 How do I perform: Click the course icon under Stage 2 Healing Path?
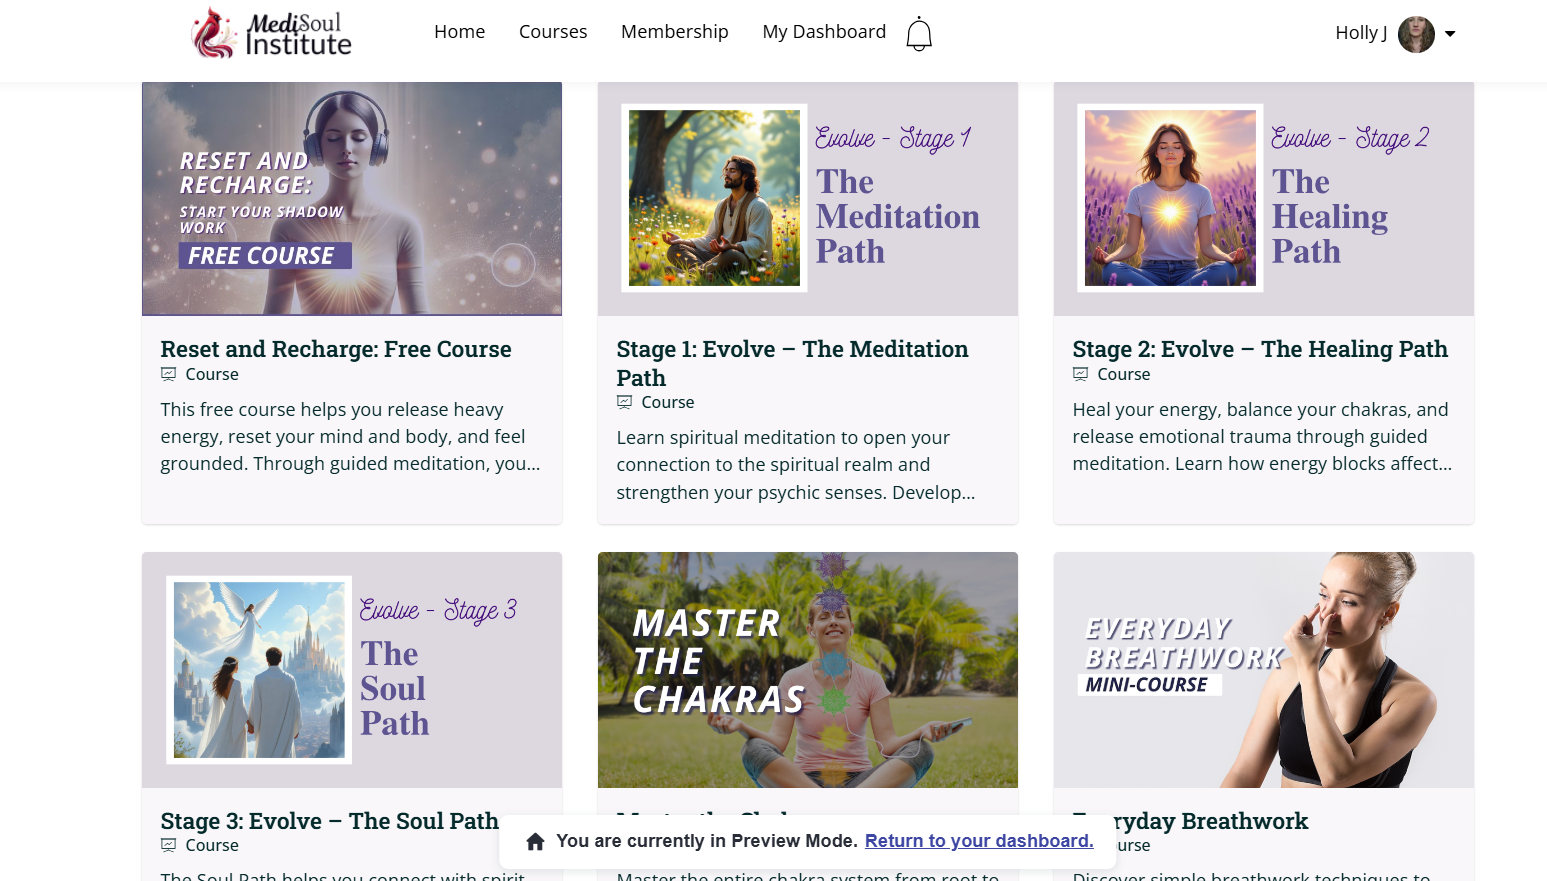(x=1081, y=374)
